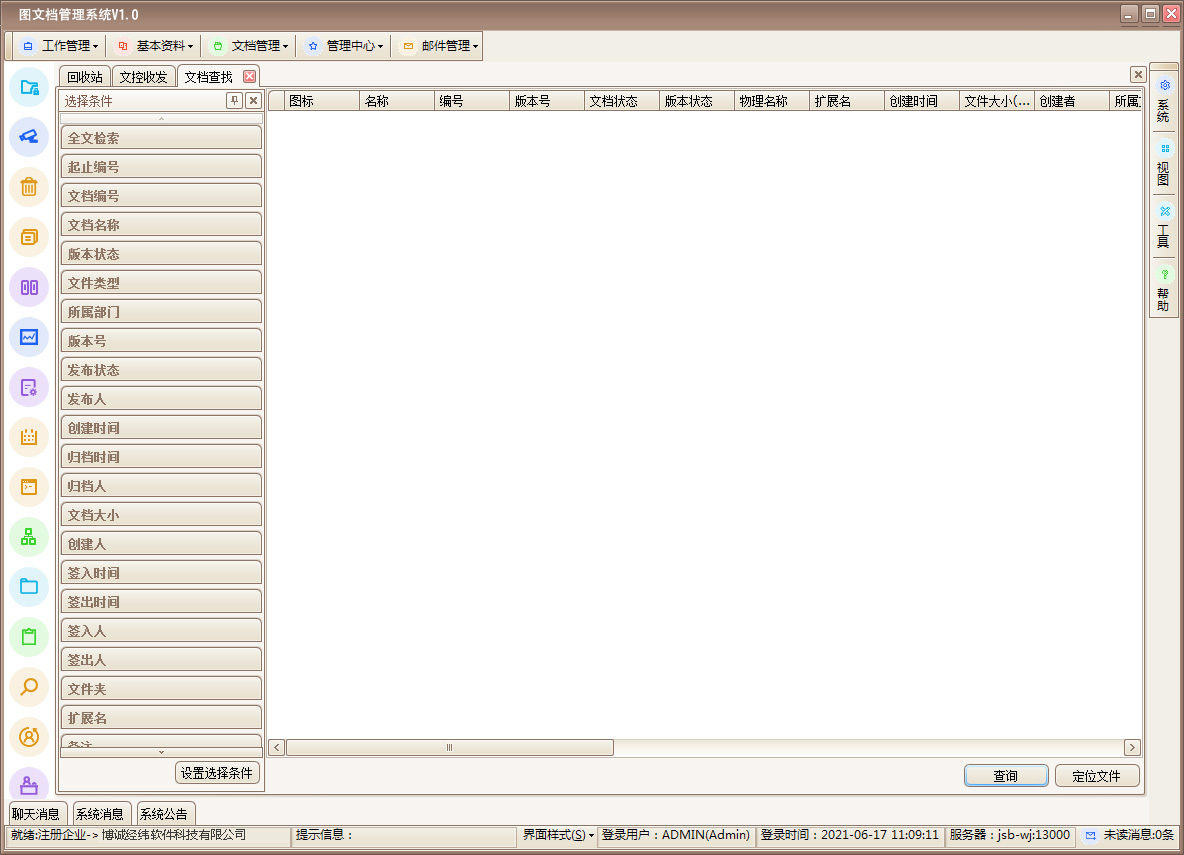
Task: Open the 系统 panel icon on right edge
Action: pyautogui.click(x=1163, y=98)
